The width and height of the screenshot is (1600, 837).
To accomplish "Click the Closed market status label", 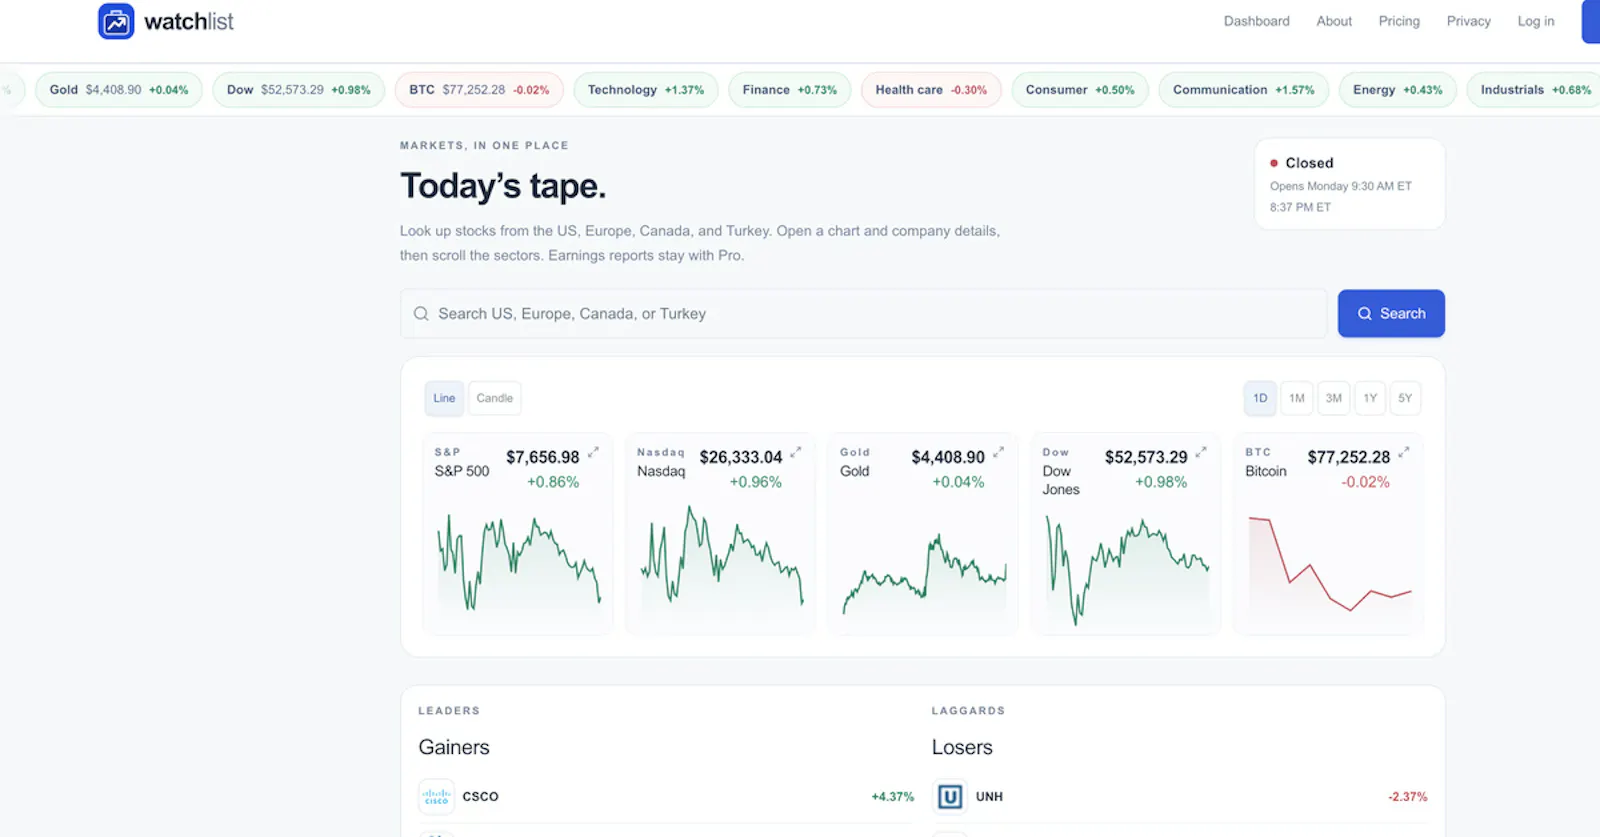I will [1309, 163].
